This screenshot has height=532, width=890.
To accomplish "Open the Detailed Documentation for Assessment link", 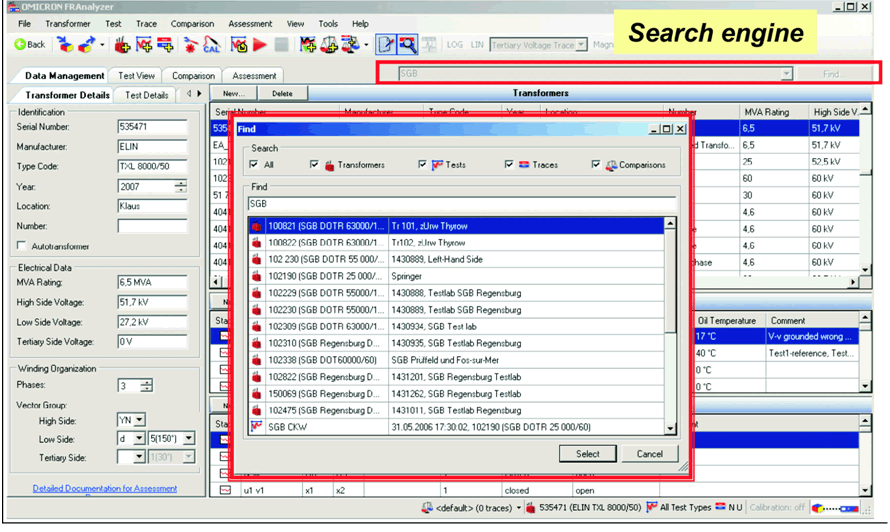I will click(x=104, y=488).
